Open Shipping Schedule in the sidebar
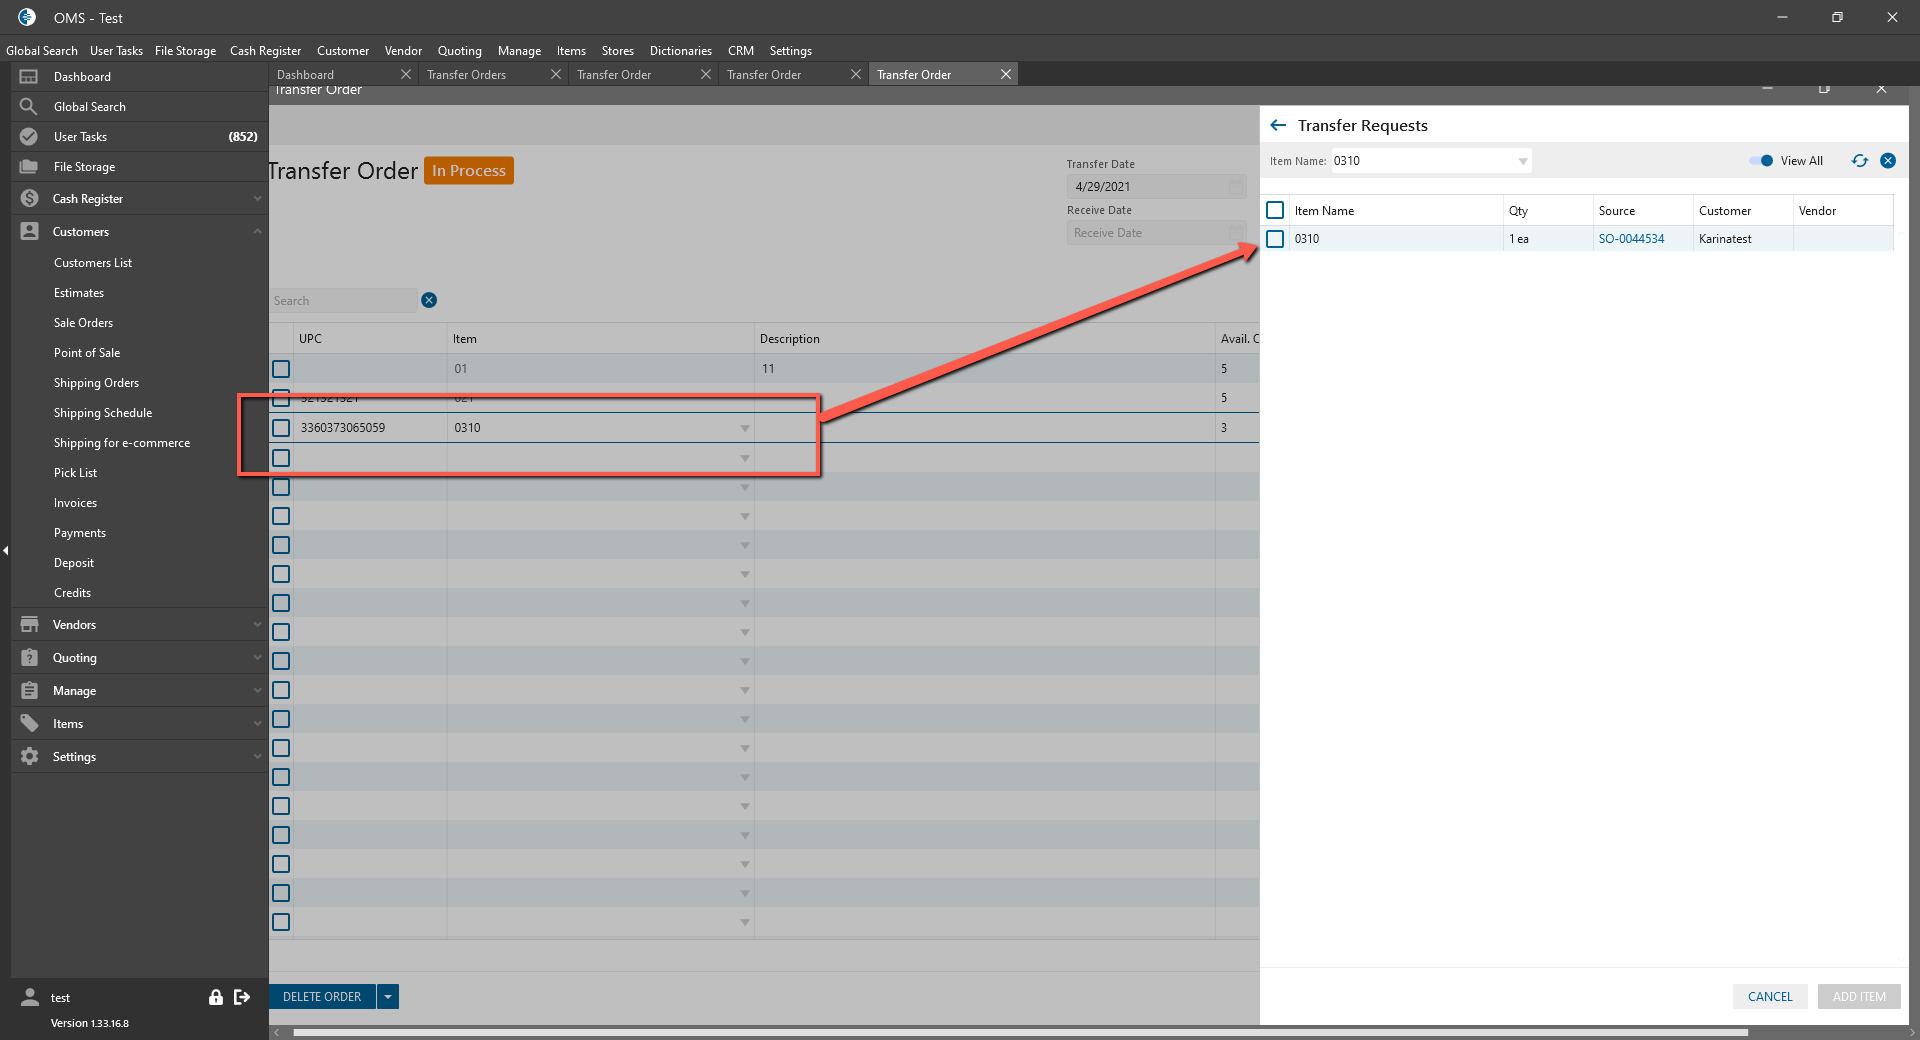Screen dimensions: 1920x1040 (x=103, y=413)
